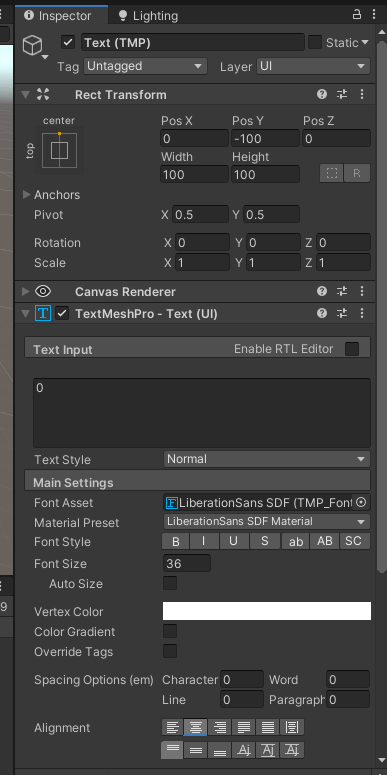Screen dimensions: 387x775
Task: Collapse the TextMeshPro - Text (UI) component
Action: coord(26,313)
